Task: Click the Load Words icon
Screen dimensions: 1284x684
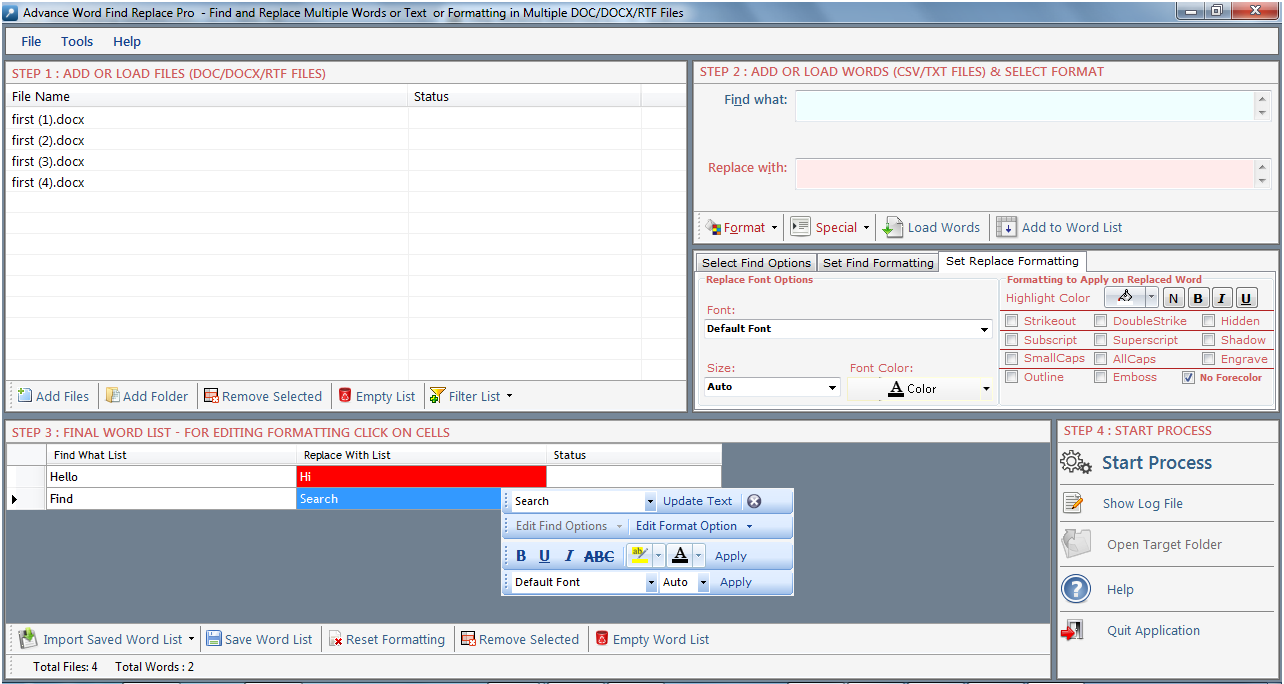Action: [893, 227]
